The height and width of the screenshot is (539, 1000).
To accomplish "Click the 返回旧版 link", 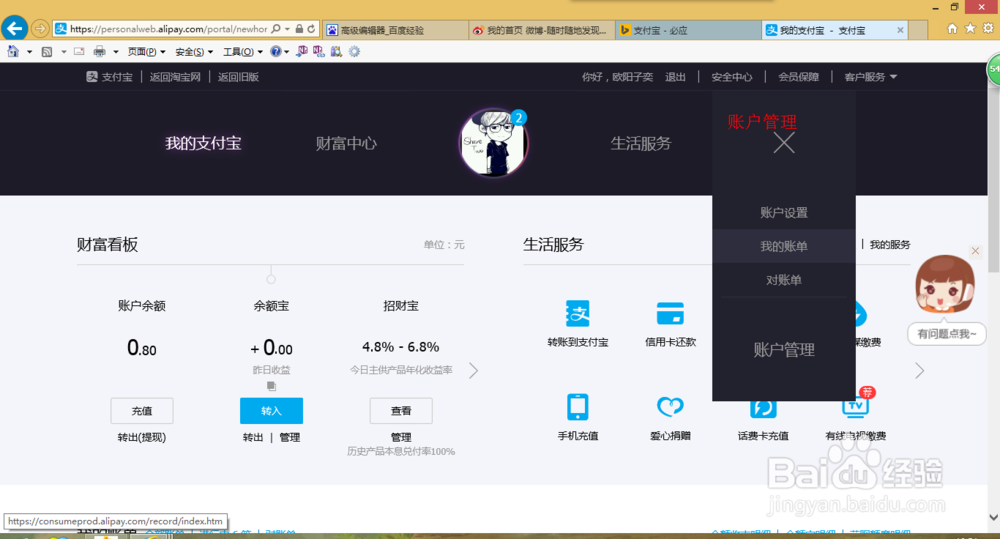I will (239, 77).
